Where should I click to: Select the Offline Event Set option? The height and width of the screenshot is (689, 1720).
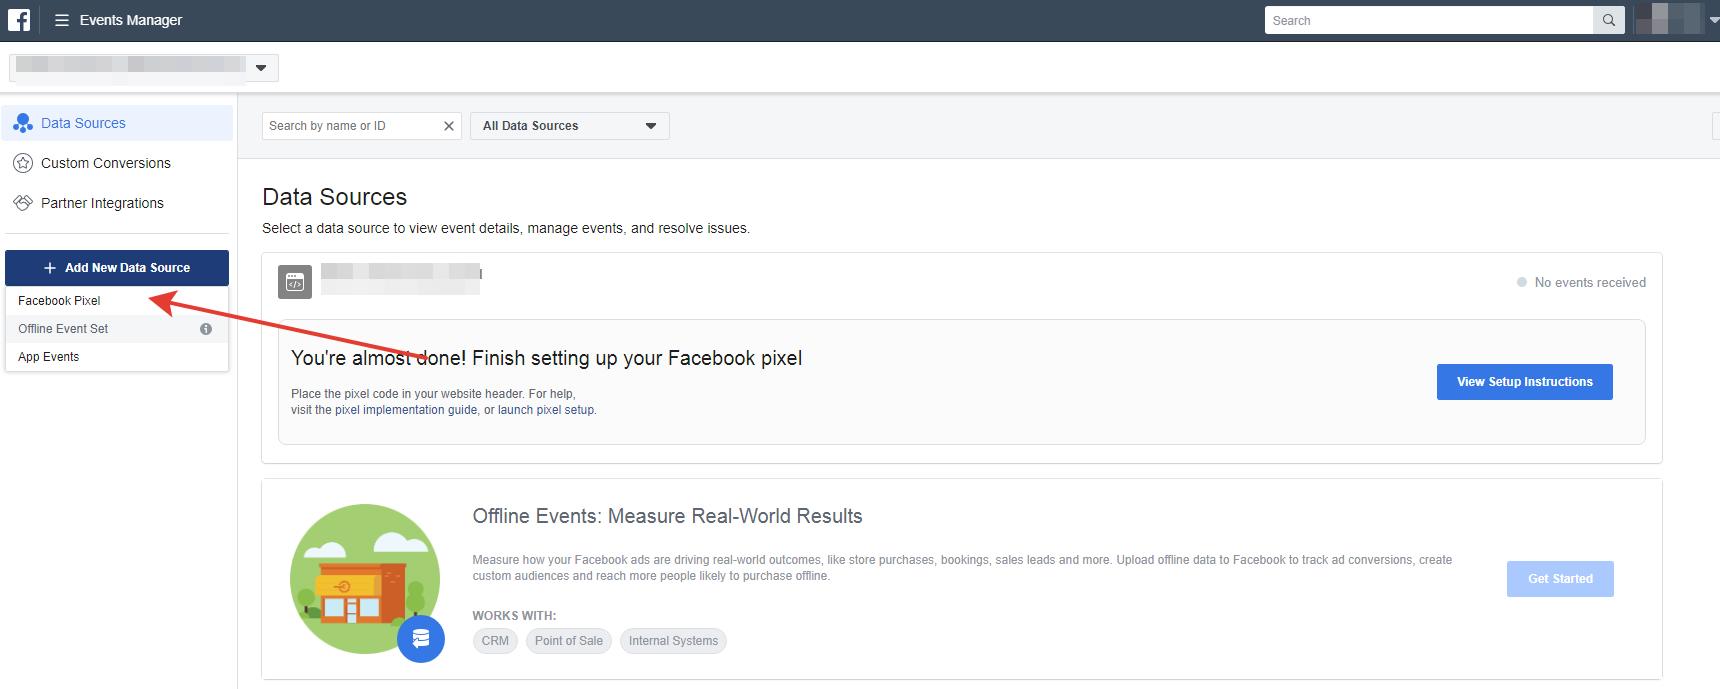(x=63, y=329)
